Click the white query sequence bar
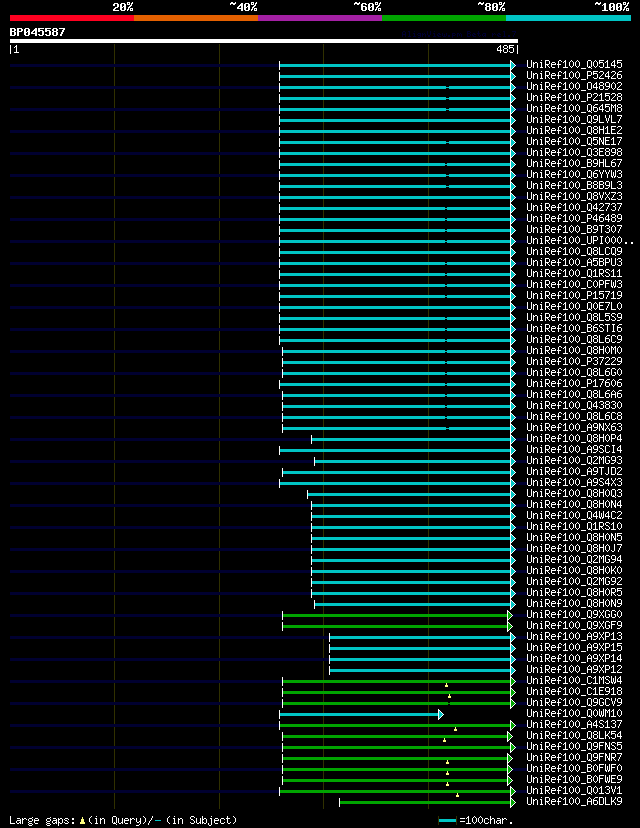Screen dimensions: 640x828 pos(264,41)
